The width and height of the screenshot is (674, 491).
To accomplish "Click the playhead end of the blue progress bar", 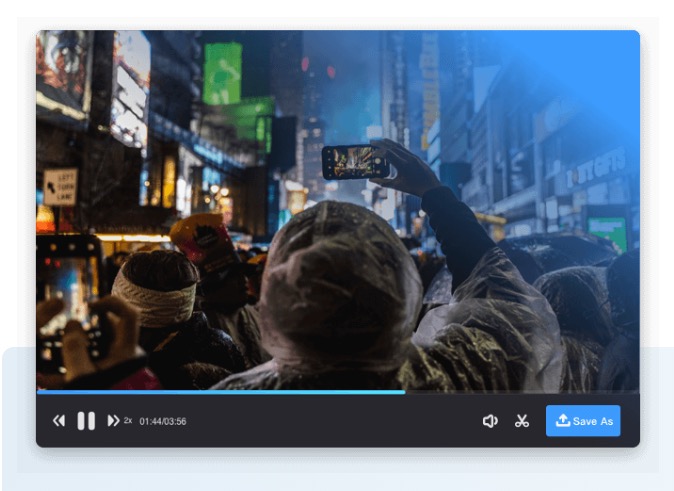I will (404, 391).
